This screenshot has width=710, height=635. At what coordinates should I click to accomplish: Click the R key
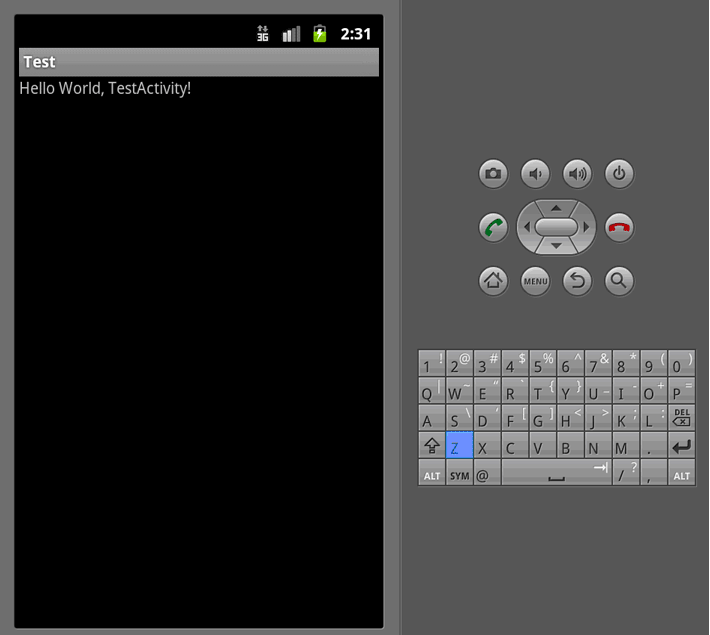(x=515, y=390)
